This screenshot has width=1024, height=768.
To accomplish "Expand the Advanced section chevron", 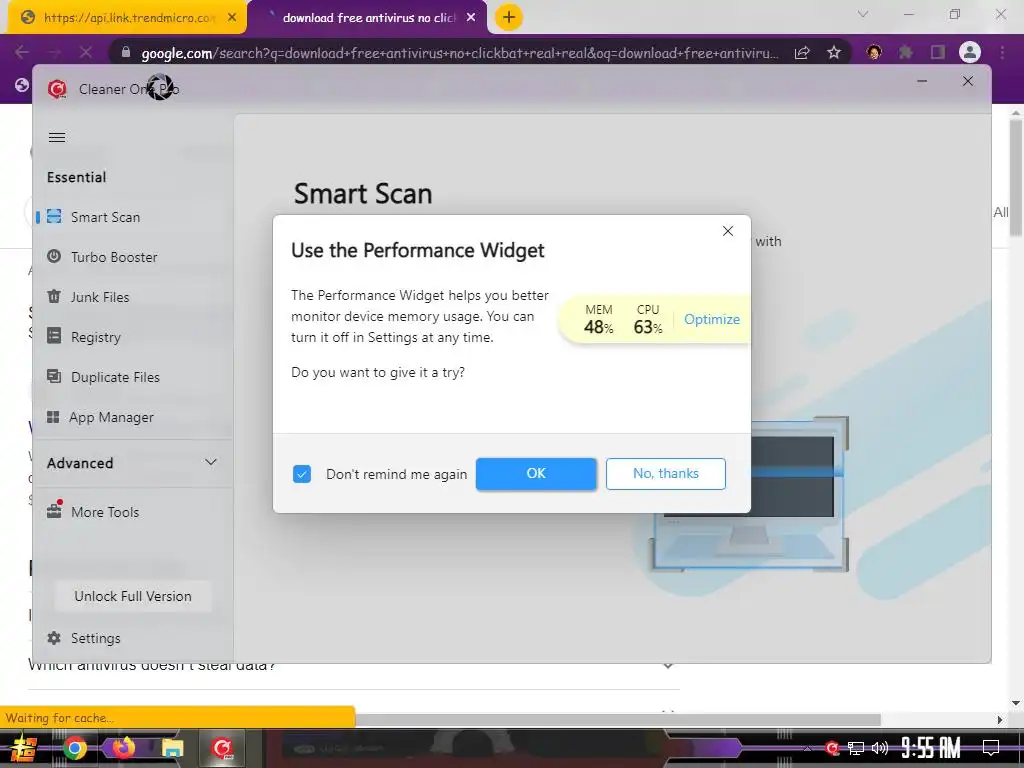I will (210, 462).
